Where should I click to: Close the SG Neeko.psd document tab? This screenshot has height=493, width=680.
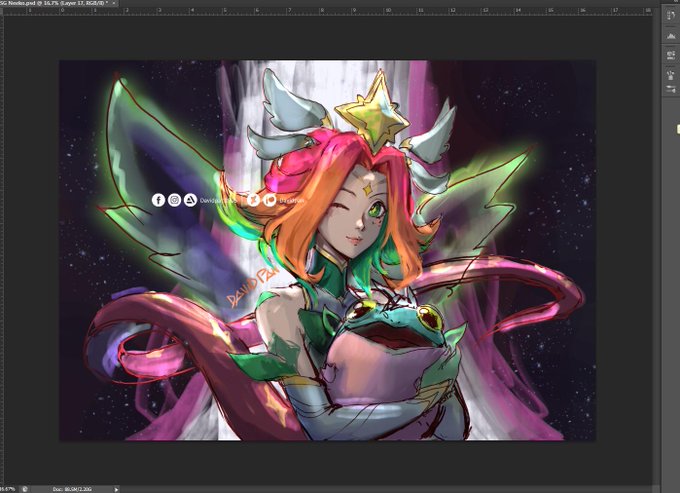[114, 3]
